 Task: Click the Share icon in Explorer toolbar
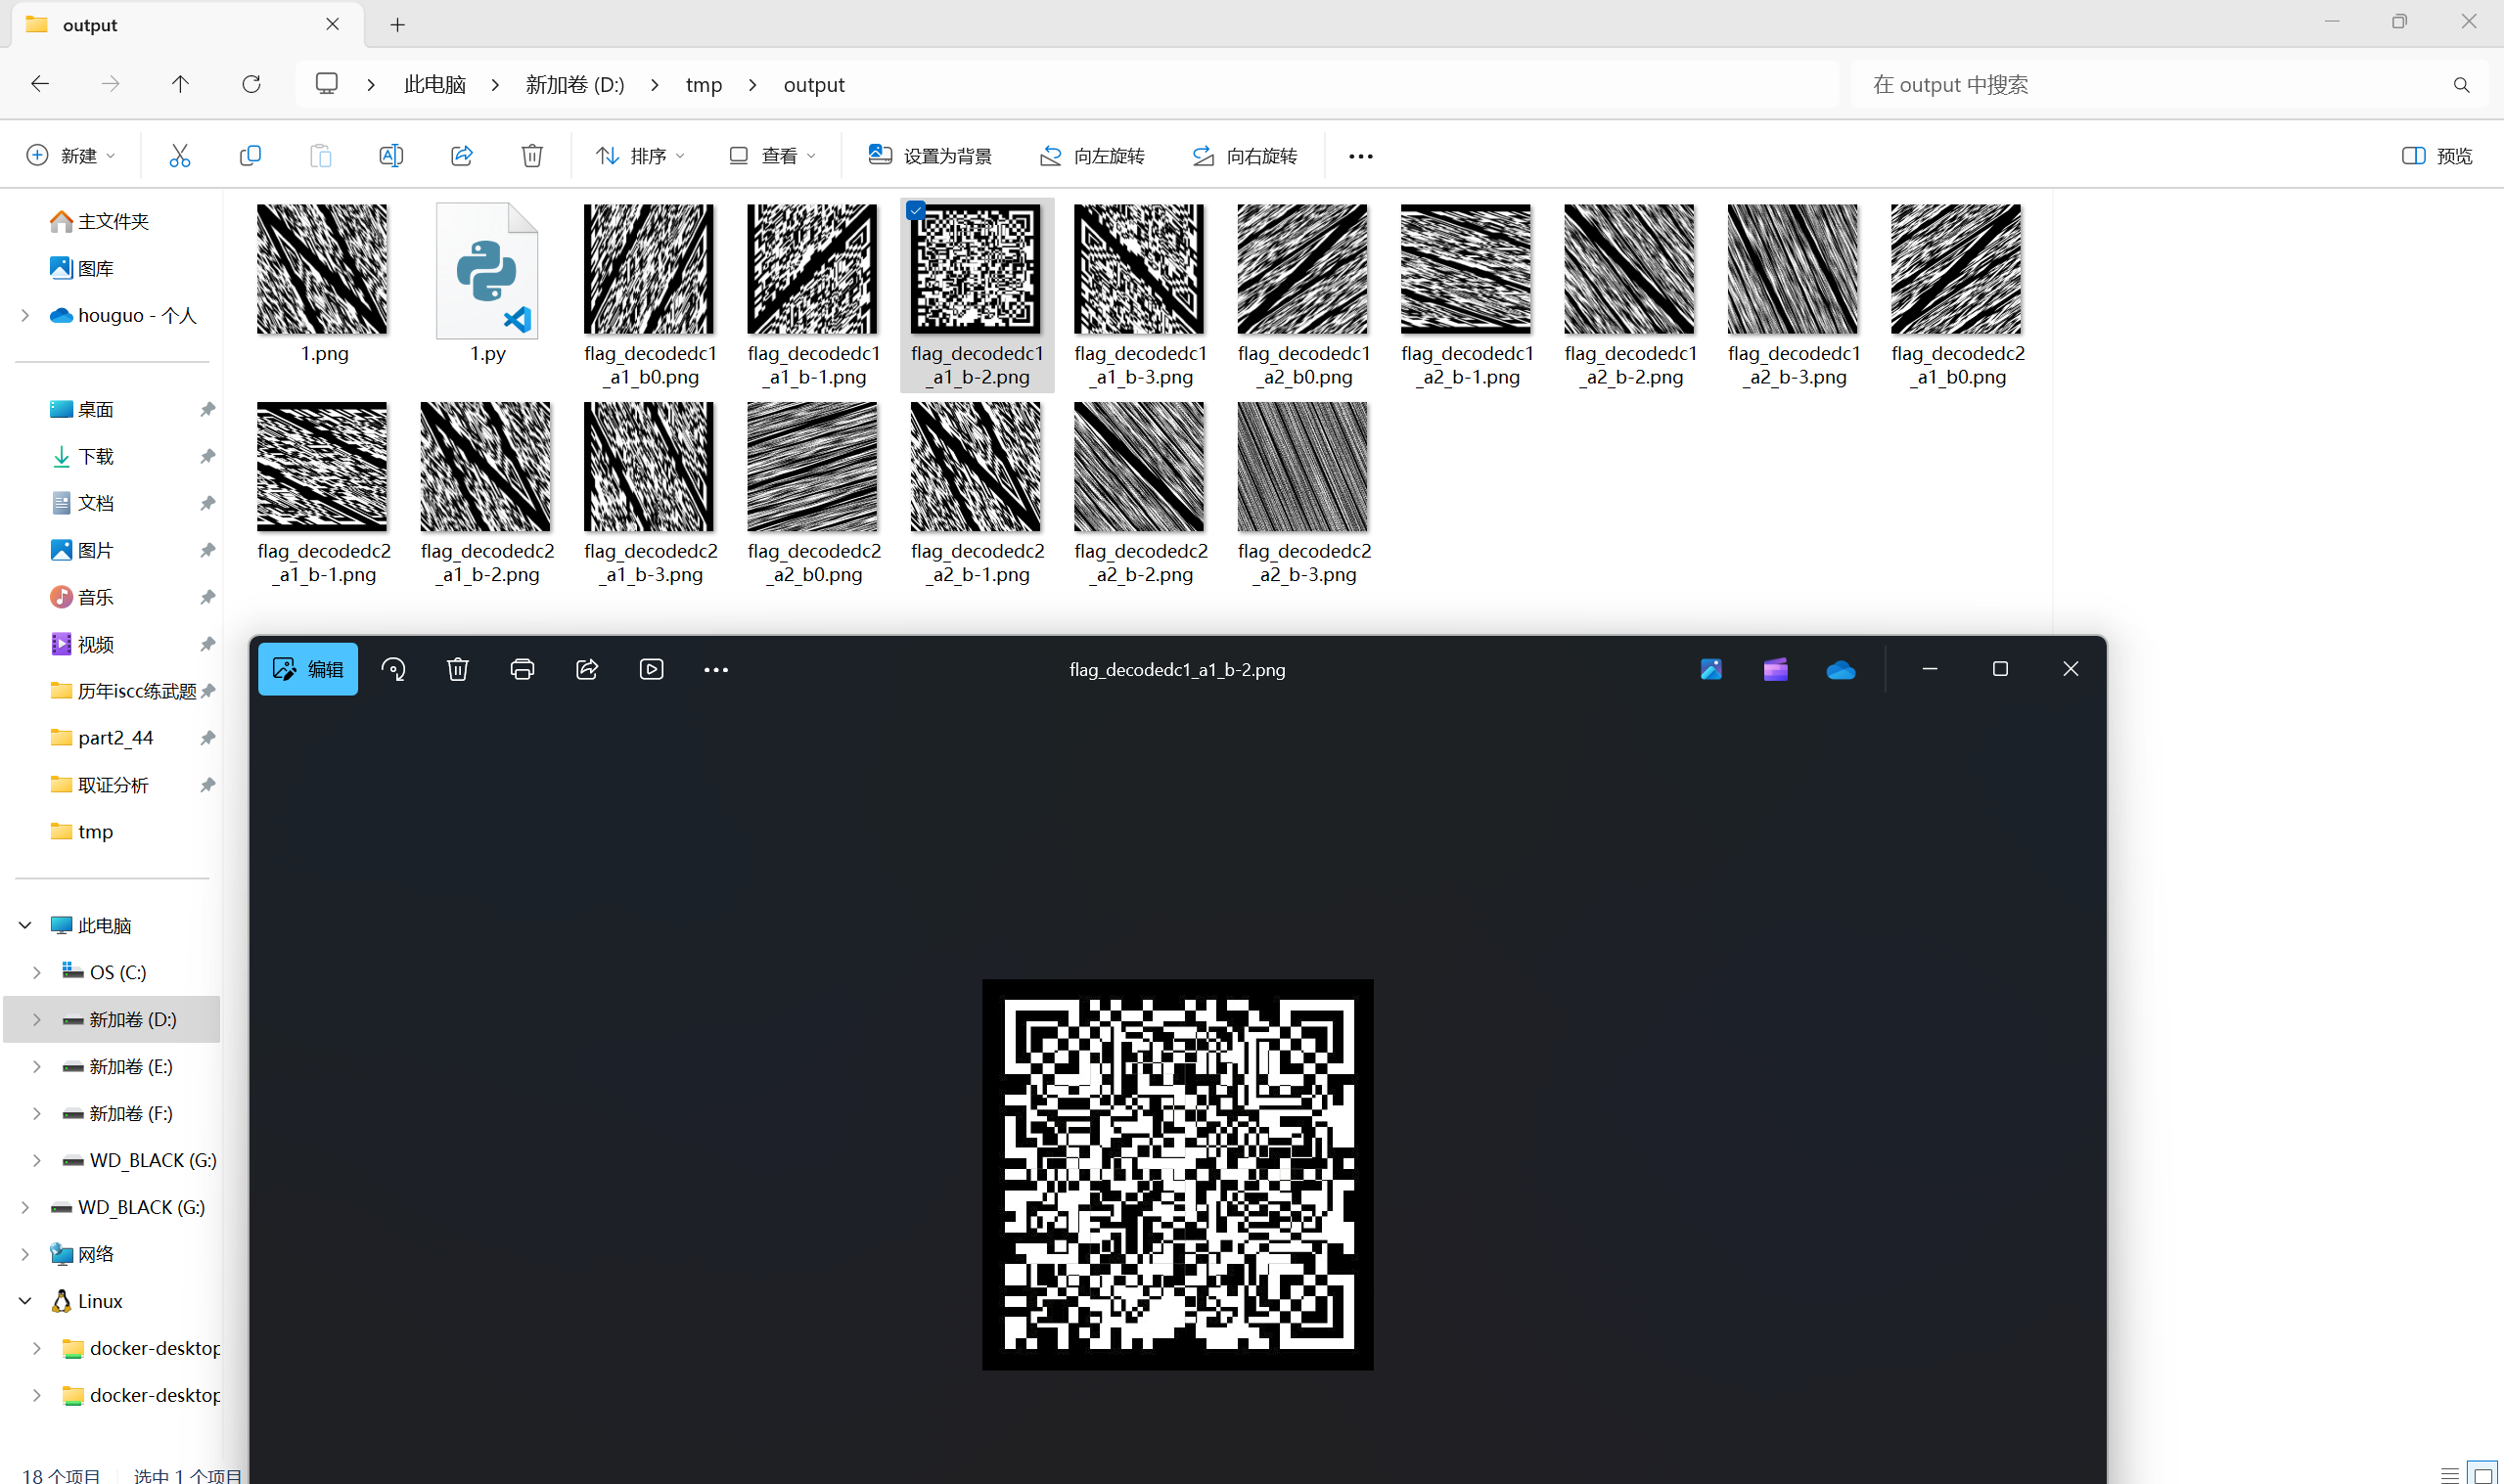coord(462,155)
